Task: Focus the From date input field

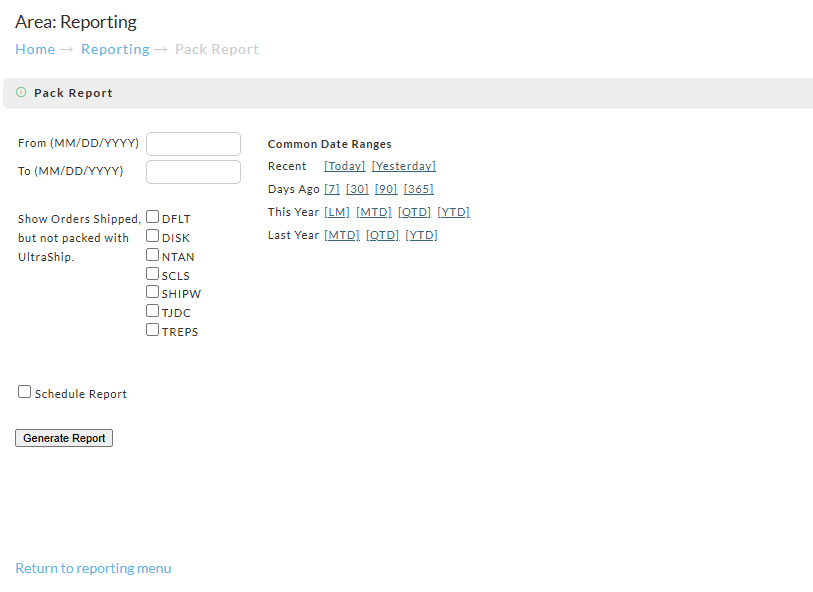Action: pos(193,144)
